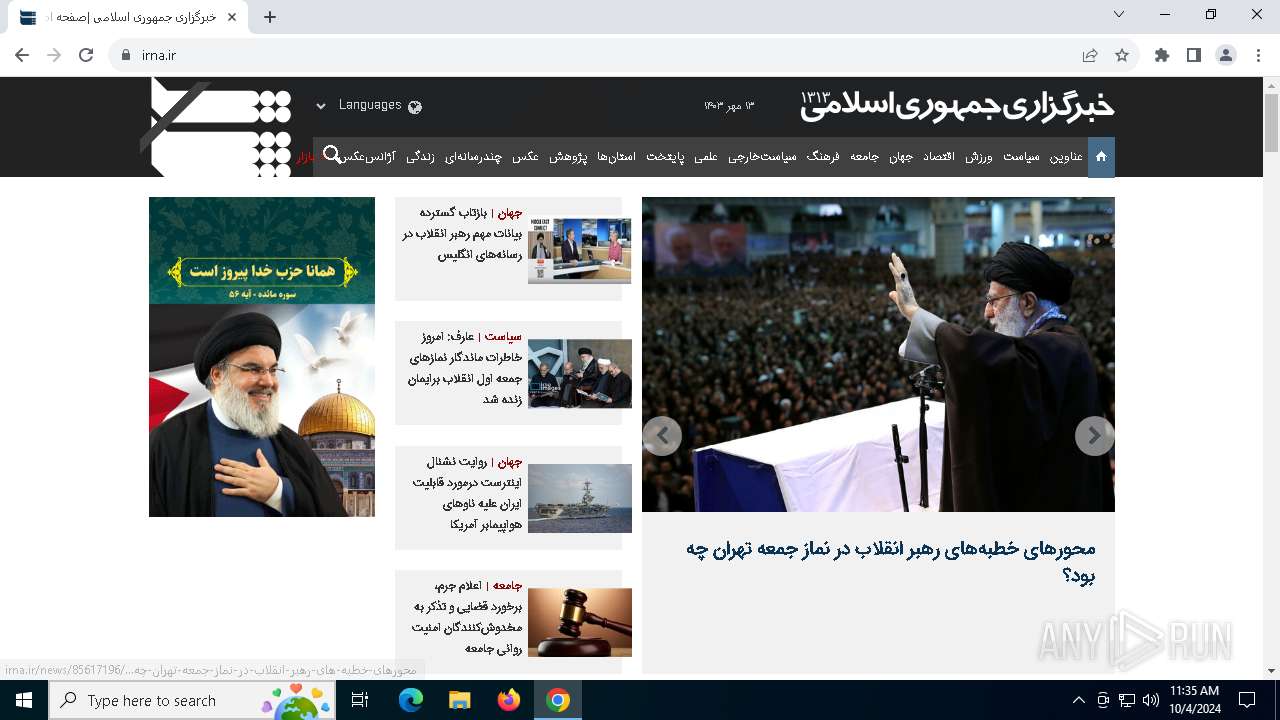
Task: Open the عکس section
Action: click(x=526, y=157)
